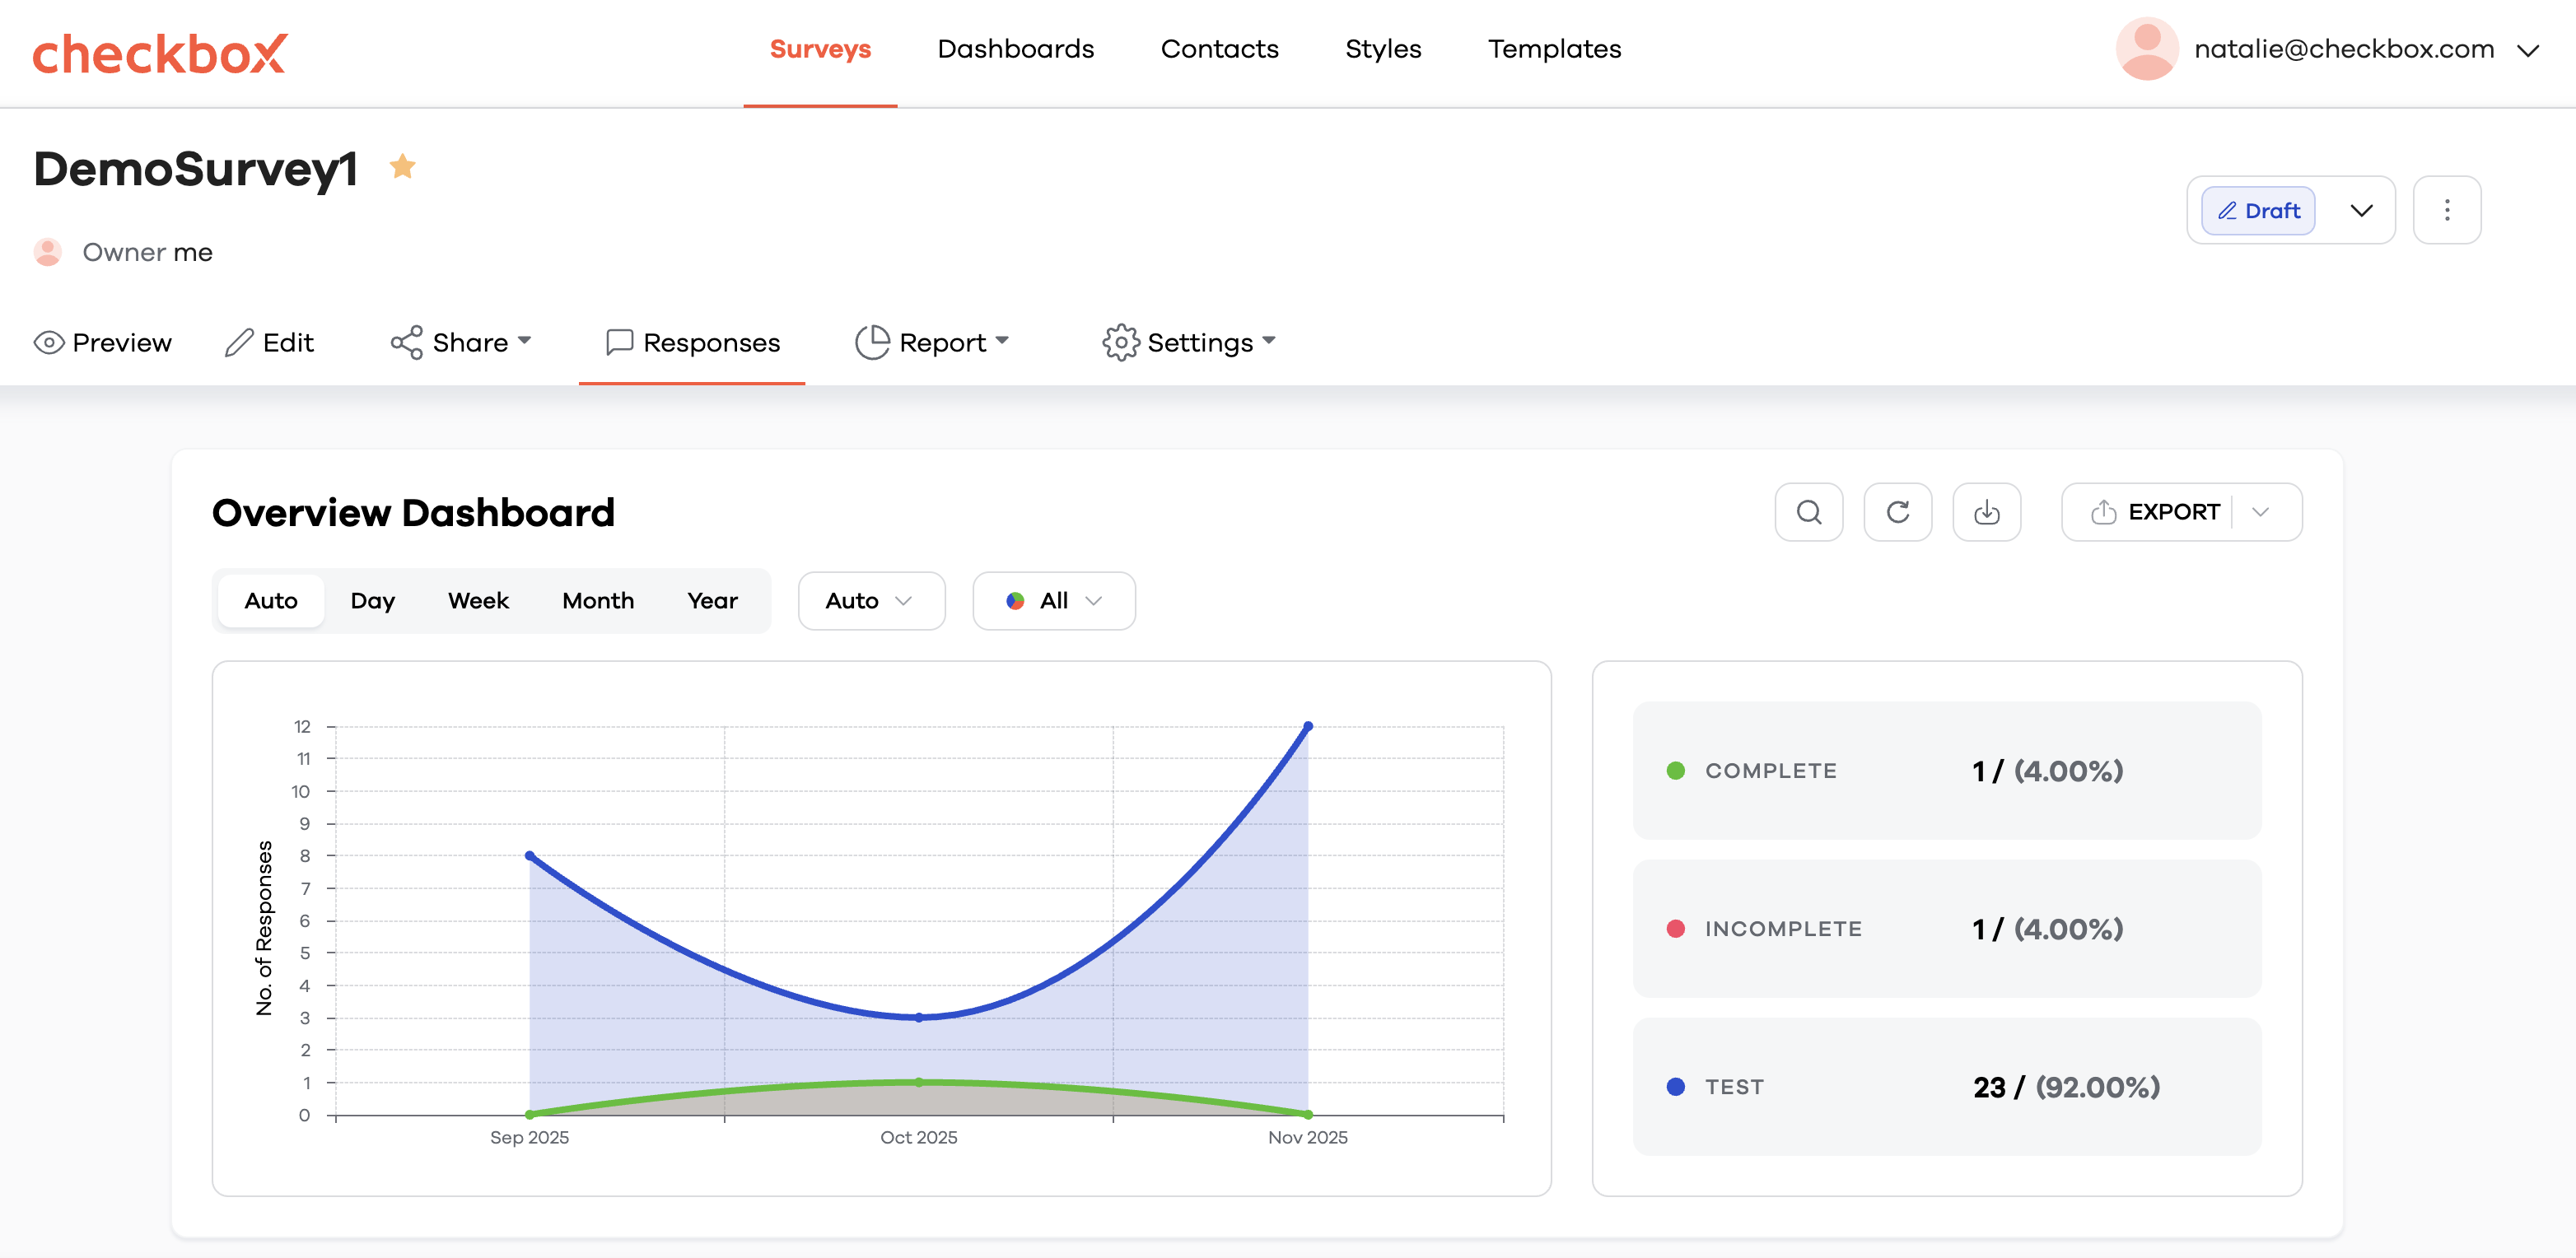Click the Edit pencil icon
The height and width of the screenshot is (1258, 2576).
(x=239, y=343)
